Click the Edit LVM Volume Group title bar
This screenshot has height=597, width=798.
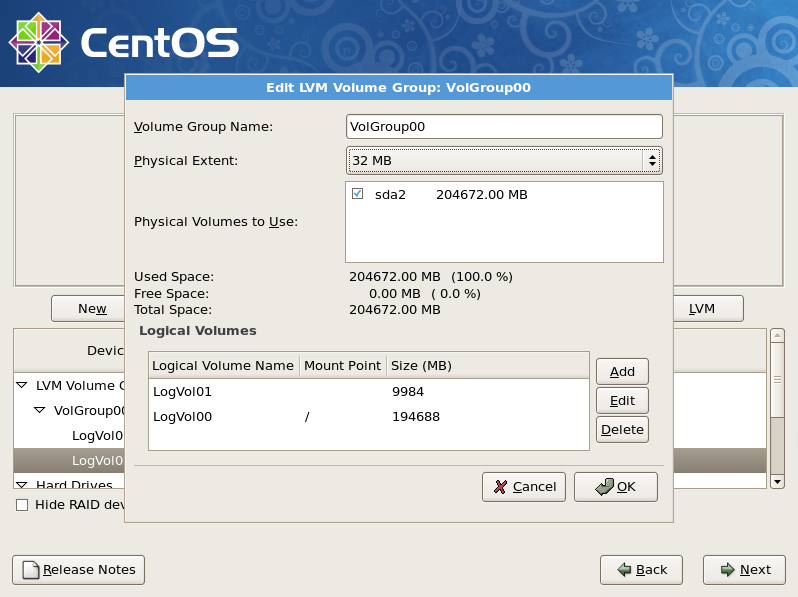click(399, 88)
